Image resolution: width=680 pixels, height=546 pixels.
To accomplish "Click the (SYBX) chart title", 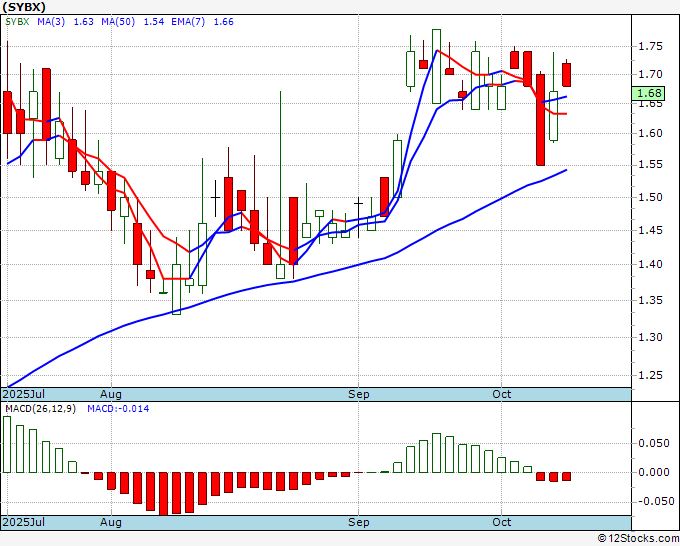I will coord(24,7).
